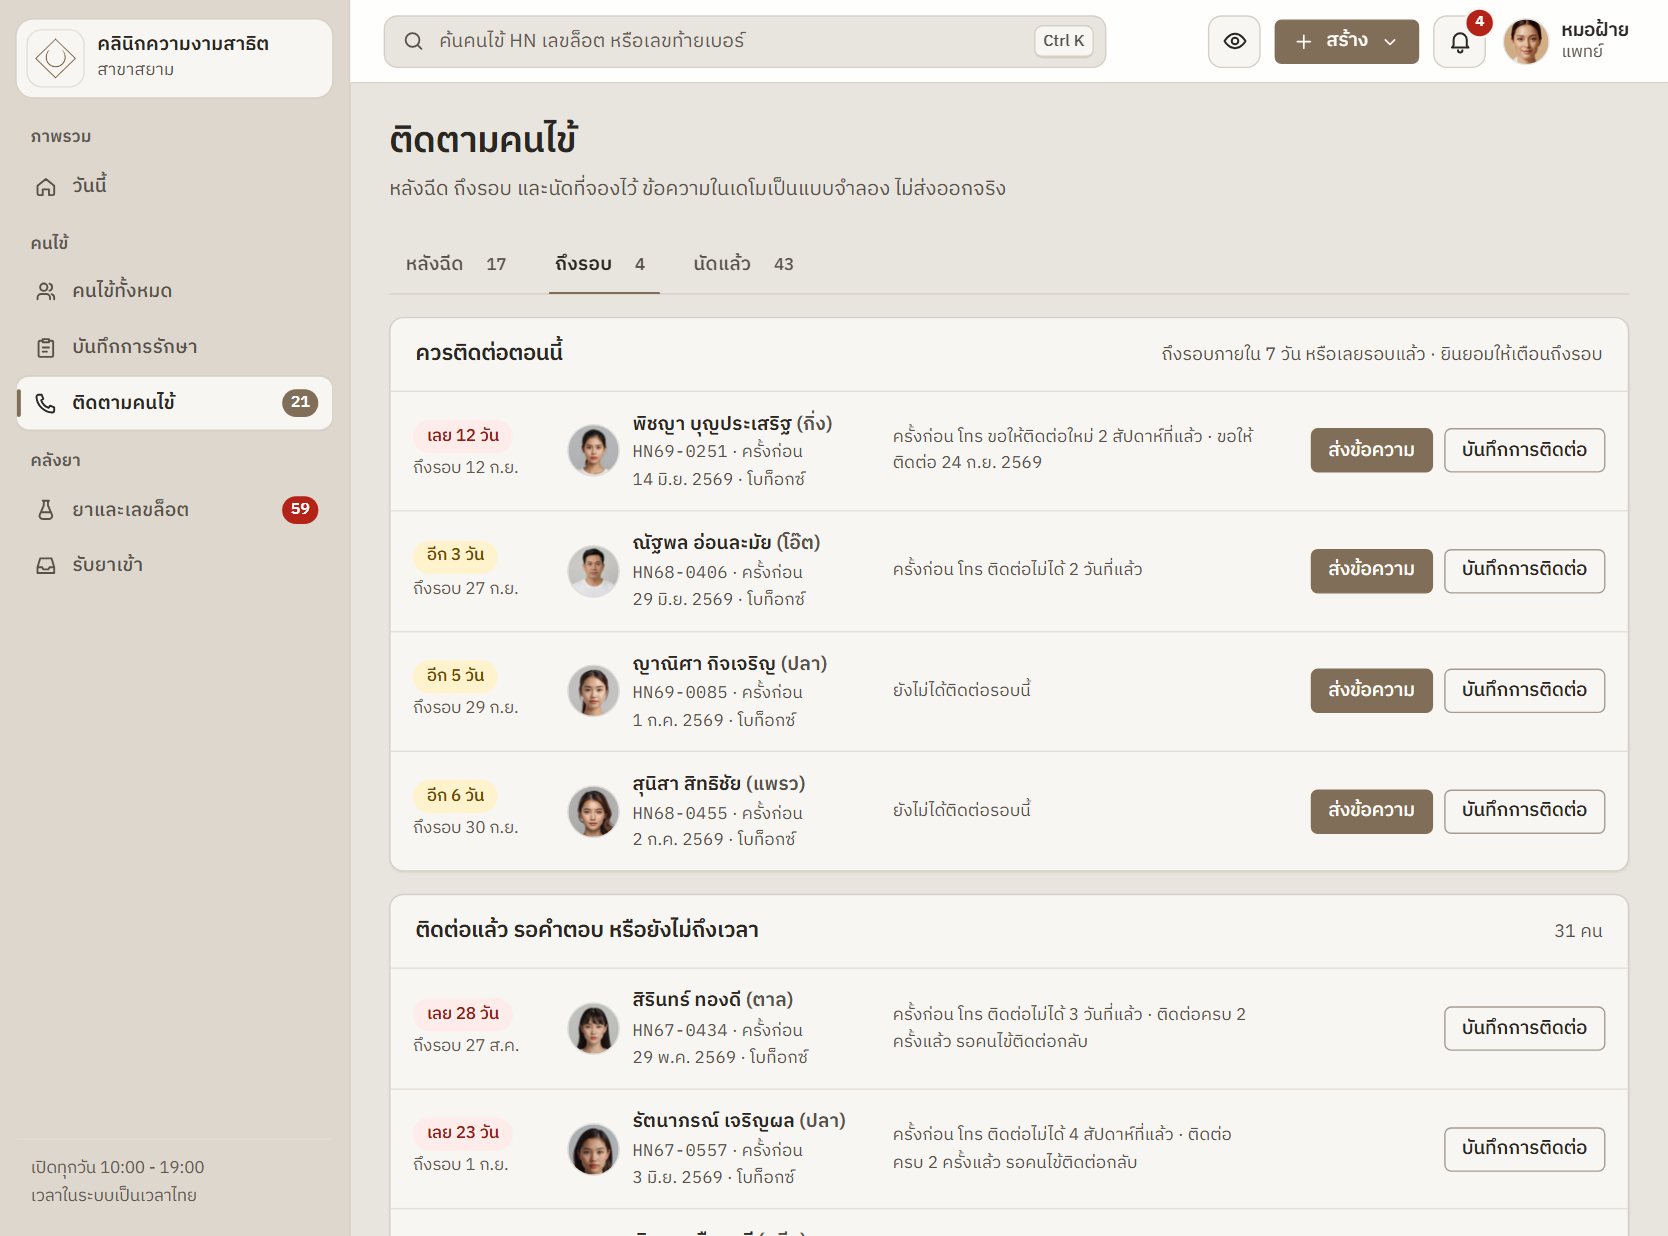Go to คนไข้ทั้งหมด in sidebar
Image resolution: width=1668 pixels, height=1236 pixels.
(x=174, y=291)
